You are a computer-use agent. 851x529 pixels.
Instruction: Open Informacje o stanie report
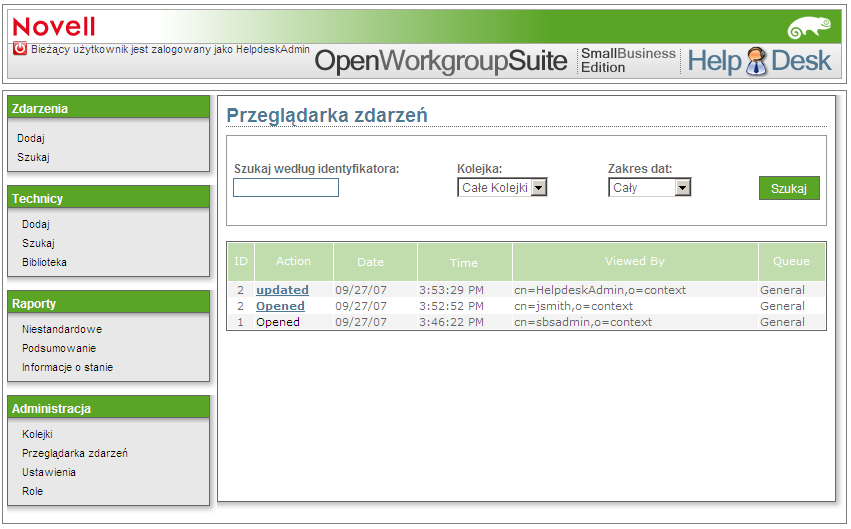67,367
